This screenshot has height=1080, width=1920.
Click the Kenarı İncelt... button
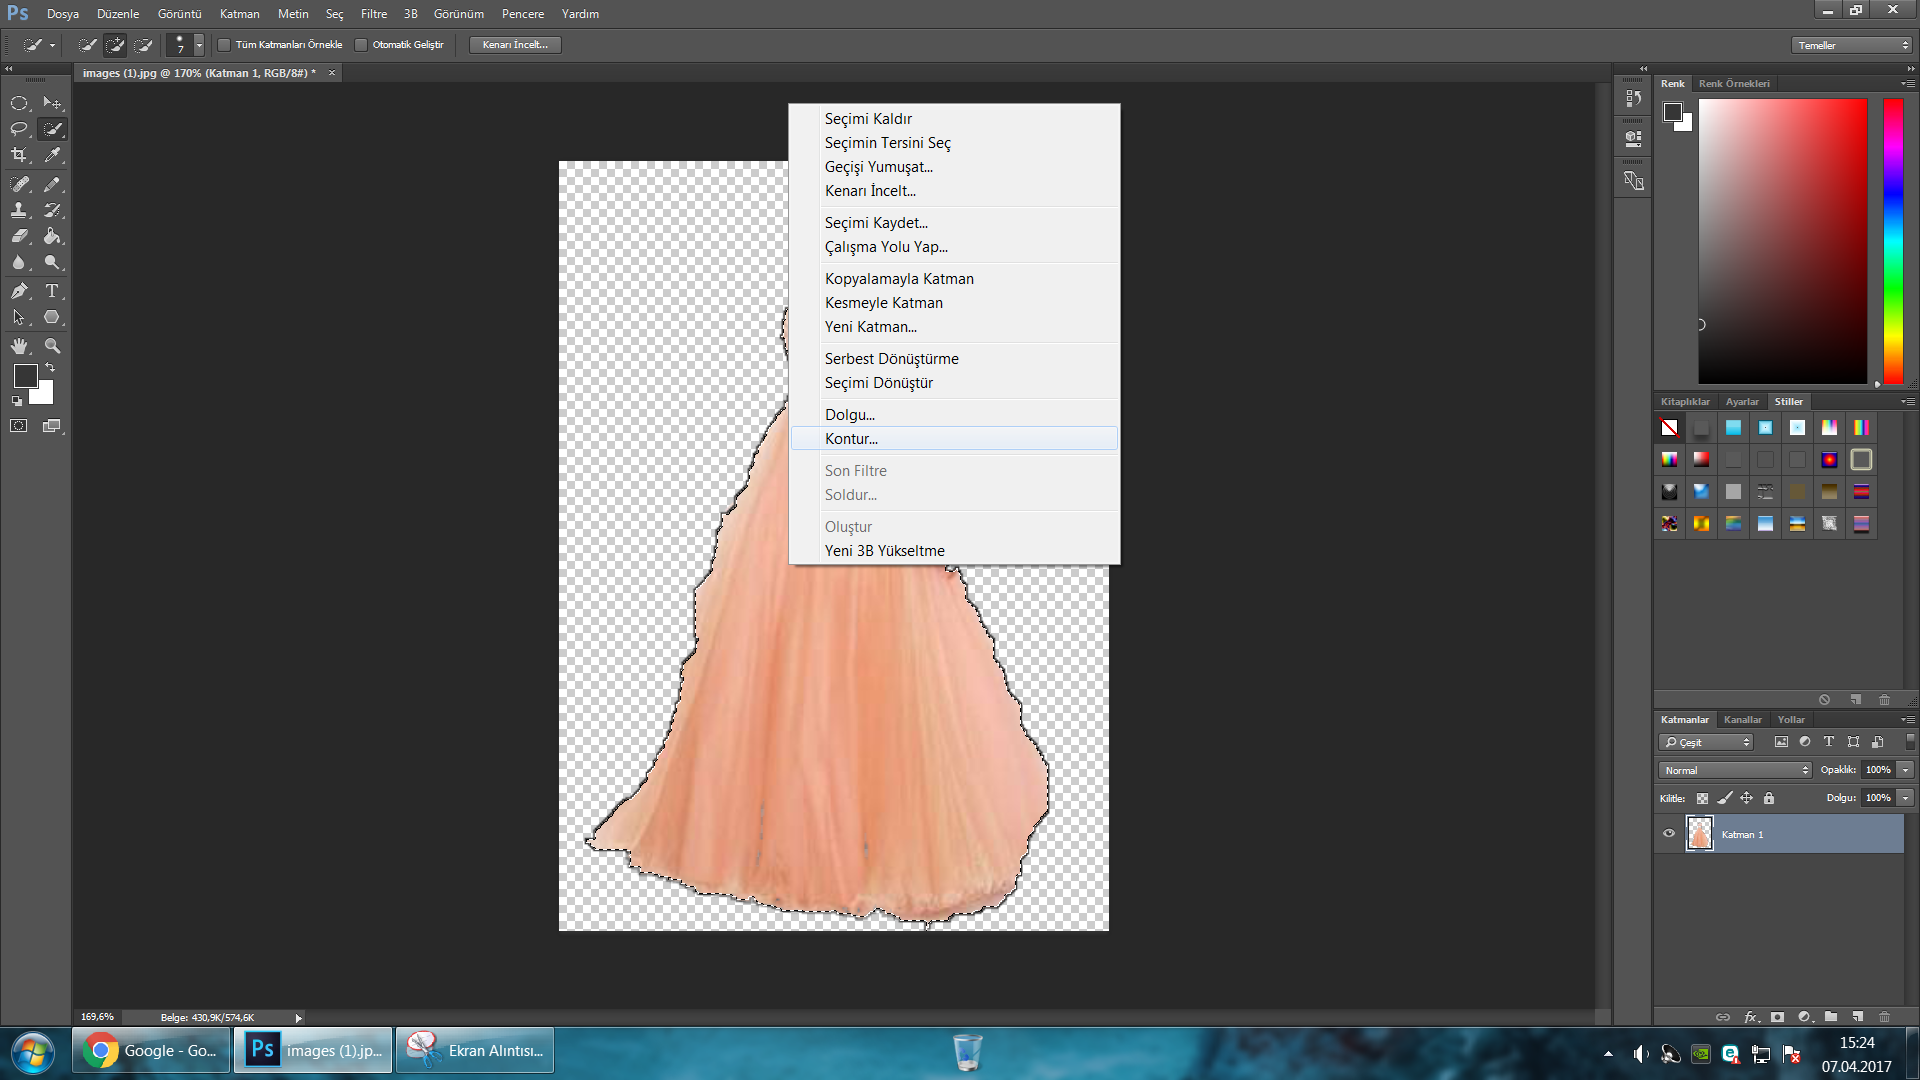pyautogui.click(x=515, y=45)
